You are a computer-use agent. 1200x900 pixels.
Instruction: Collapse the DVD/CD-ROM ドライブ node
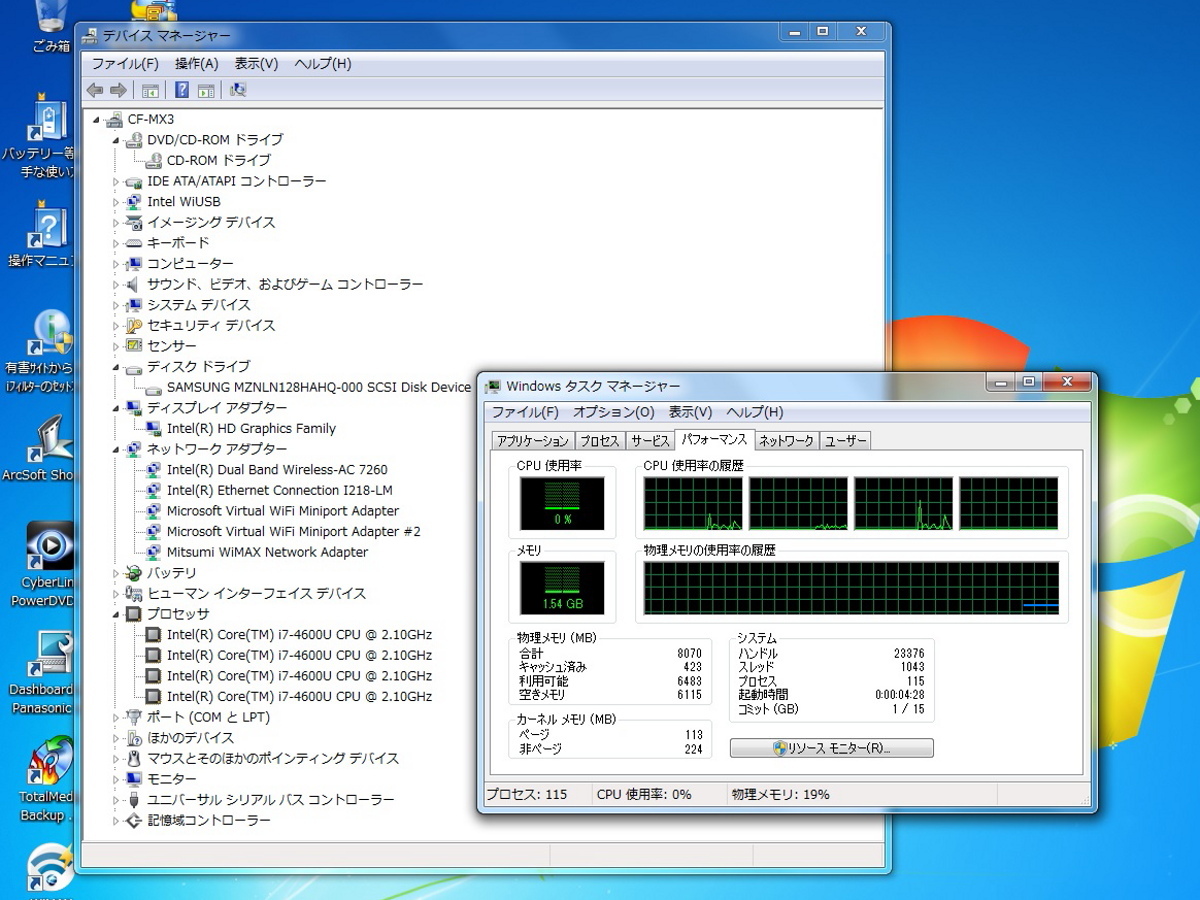[116, 140]
